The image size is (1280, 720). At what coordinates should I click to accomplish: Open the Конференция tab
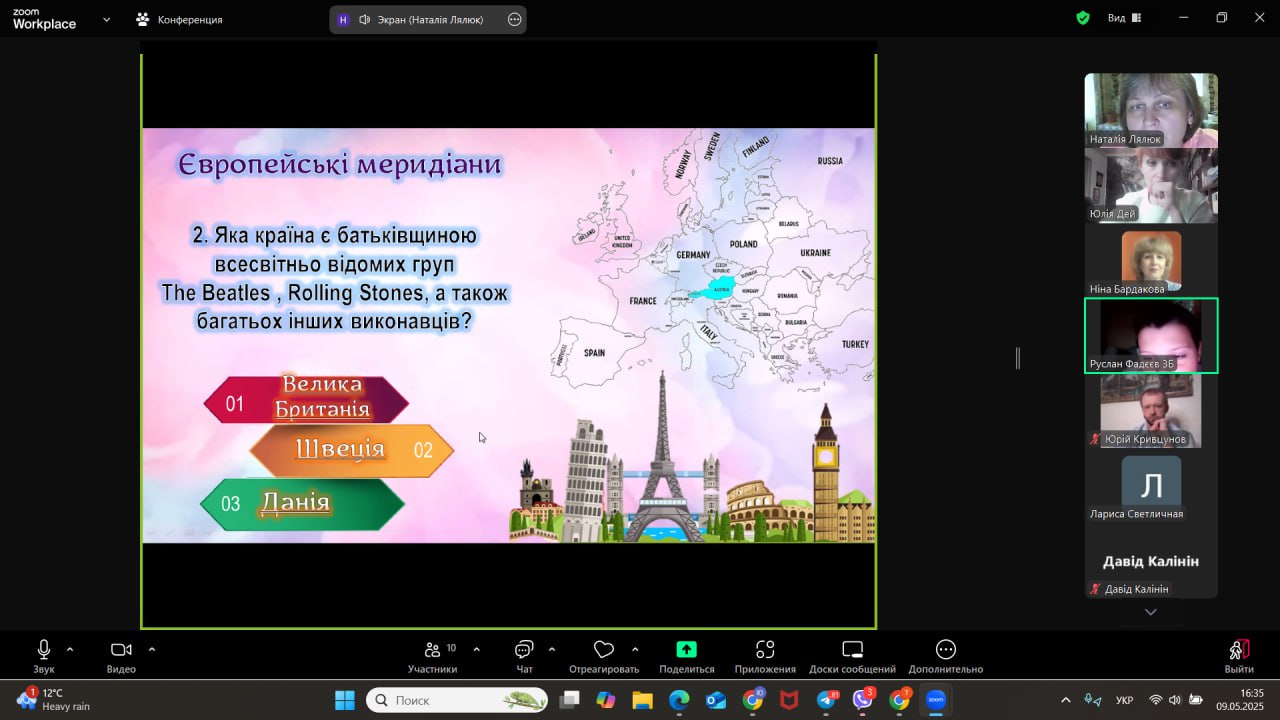(180, 19)
